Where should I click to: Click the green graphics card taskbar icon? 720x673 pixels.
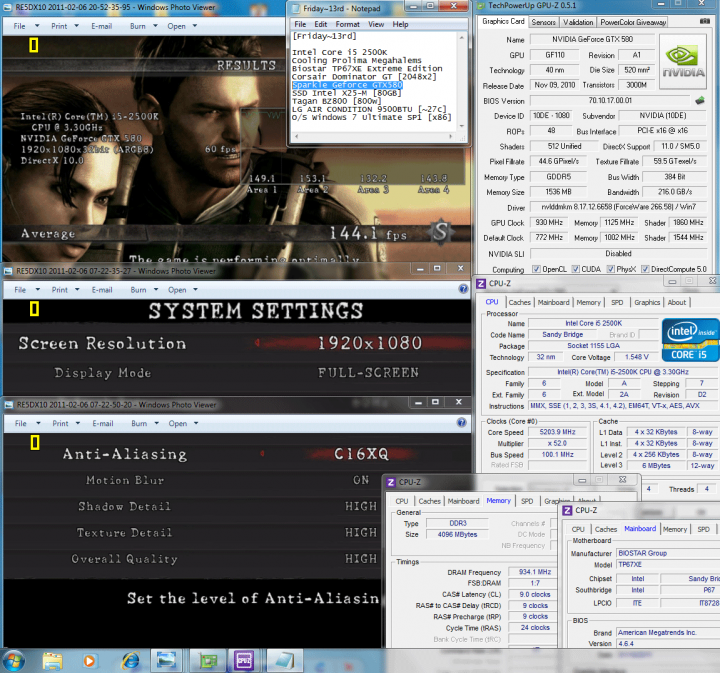(208, 661)
